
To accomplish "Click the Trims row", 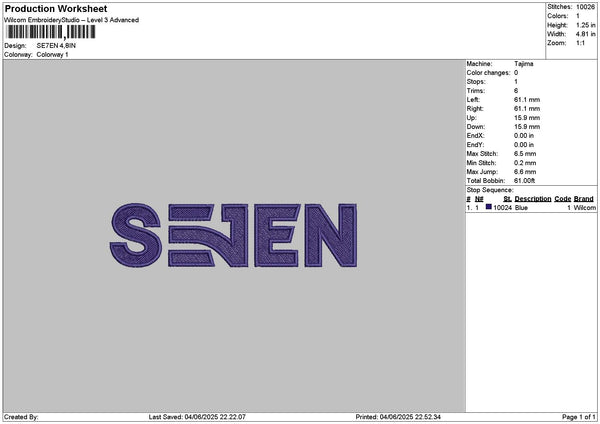I will tap(492, 91).
